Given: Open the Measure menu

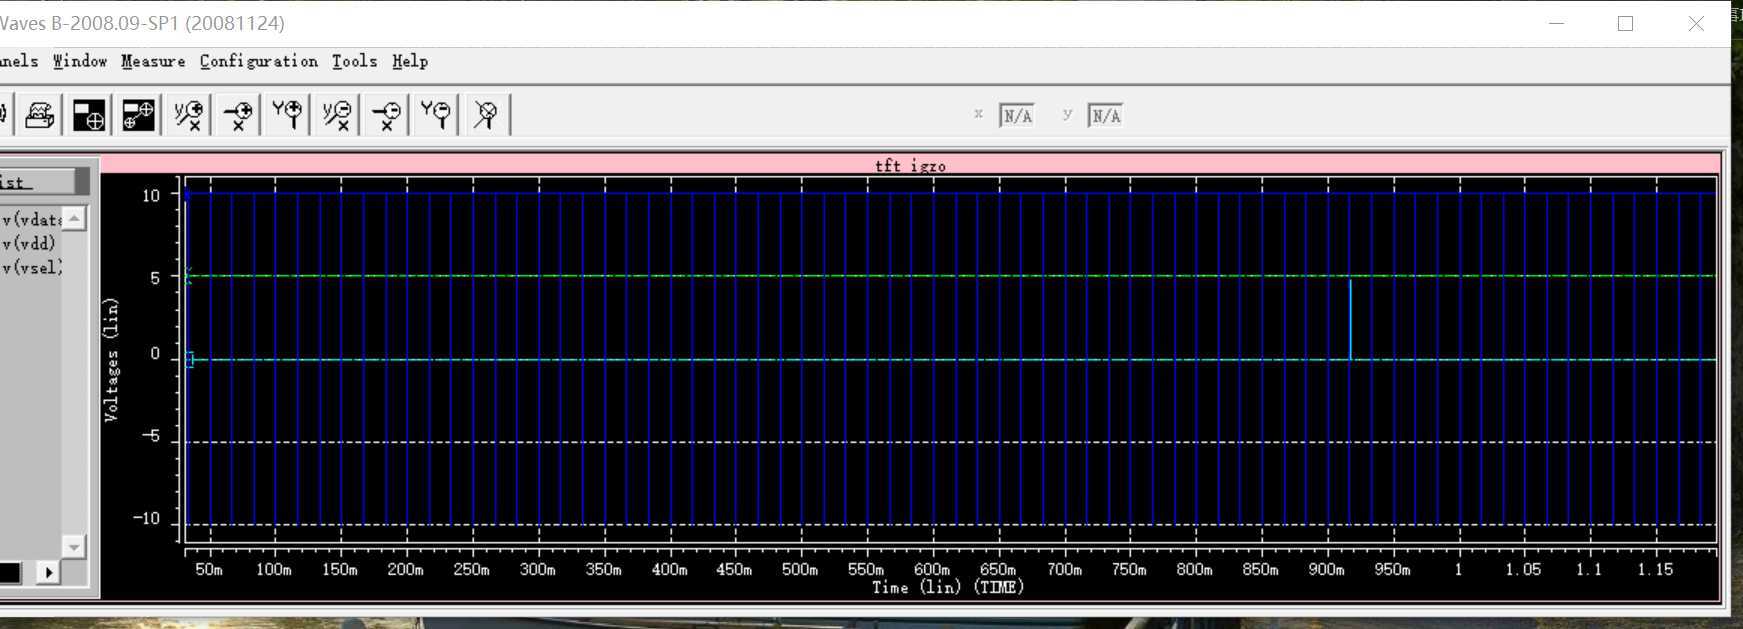Looking at the screenshot, I should click(x=153, y=61).
